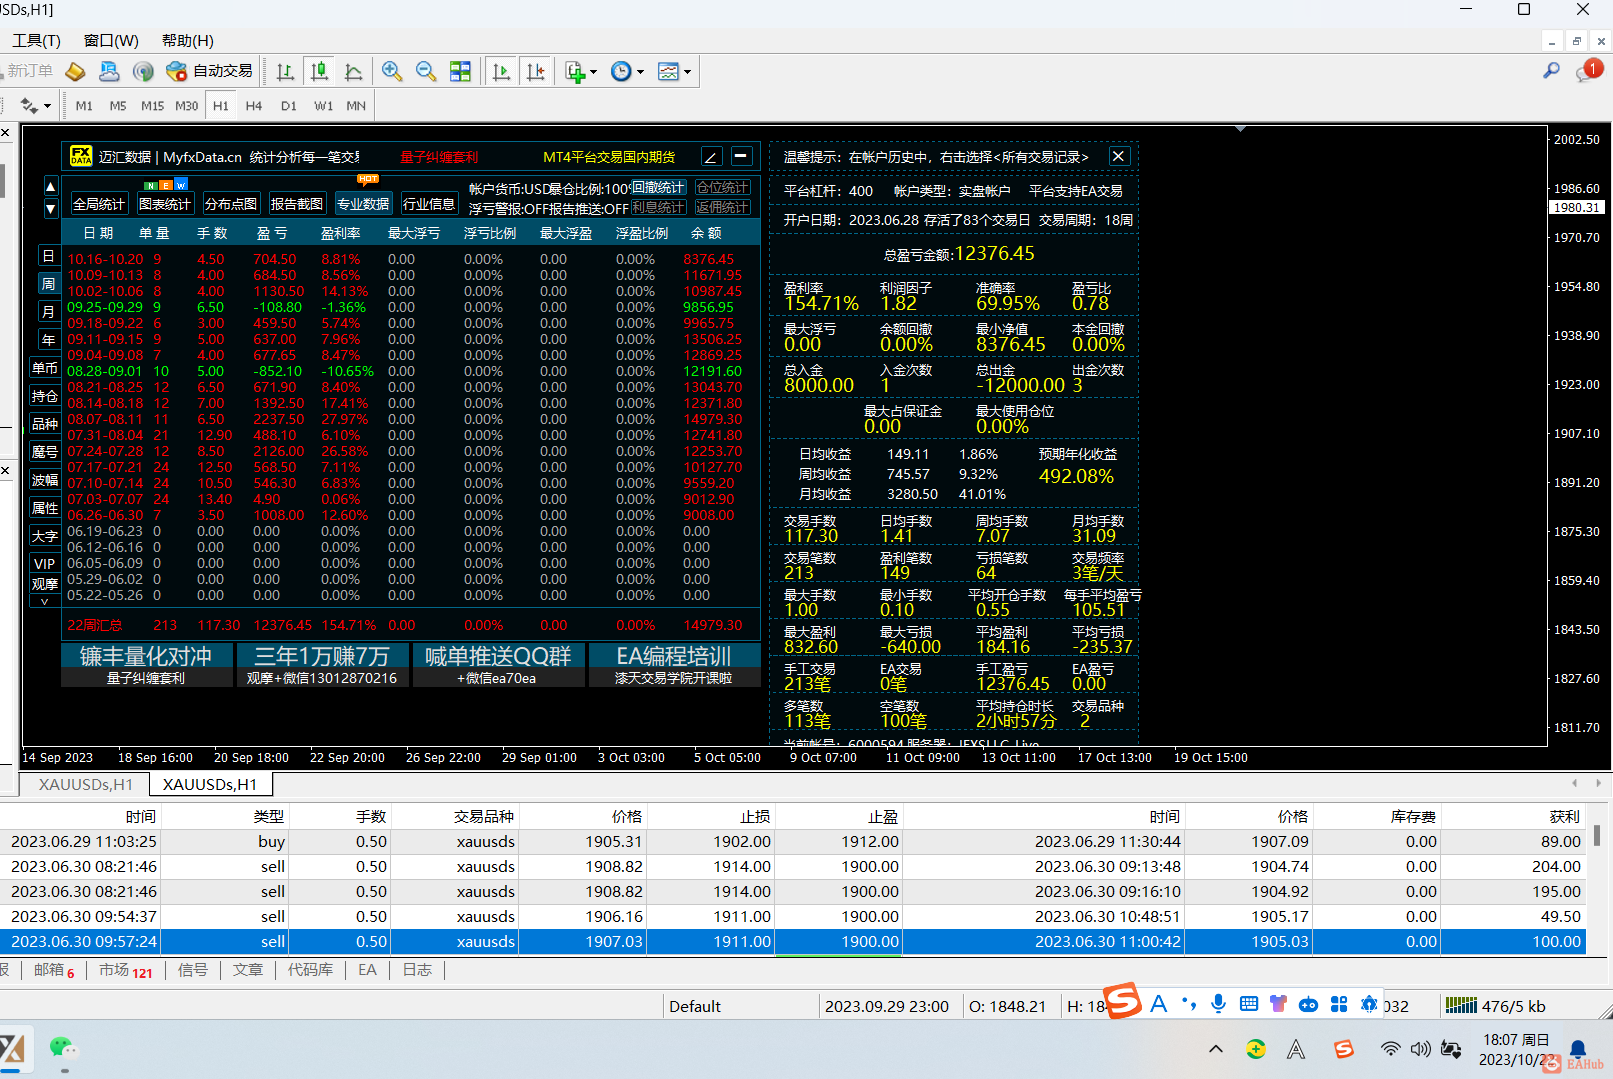
Task: Select the 日 period side button
Action: [x=48, y=256]
